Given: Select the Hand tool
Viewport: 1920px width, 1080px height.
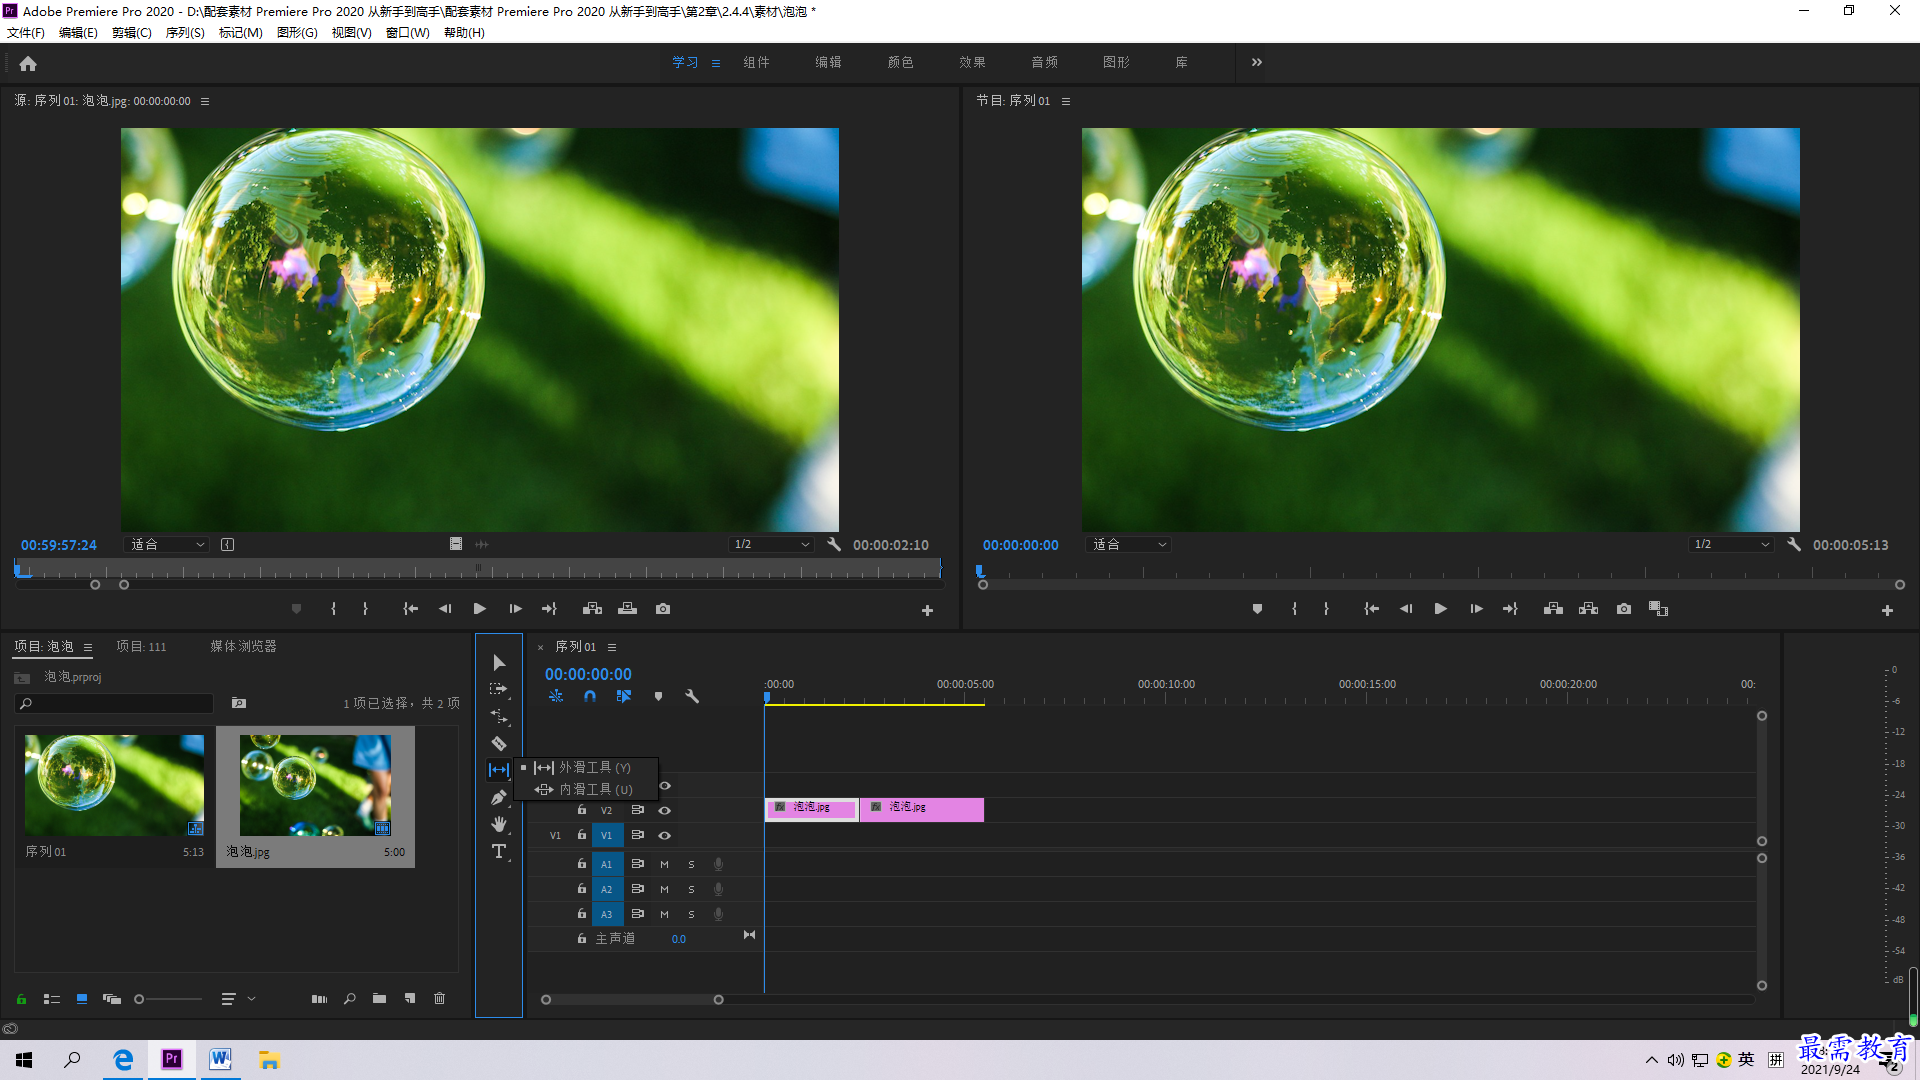Looking at the screenshot, I should [499, 825].
